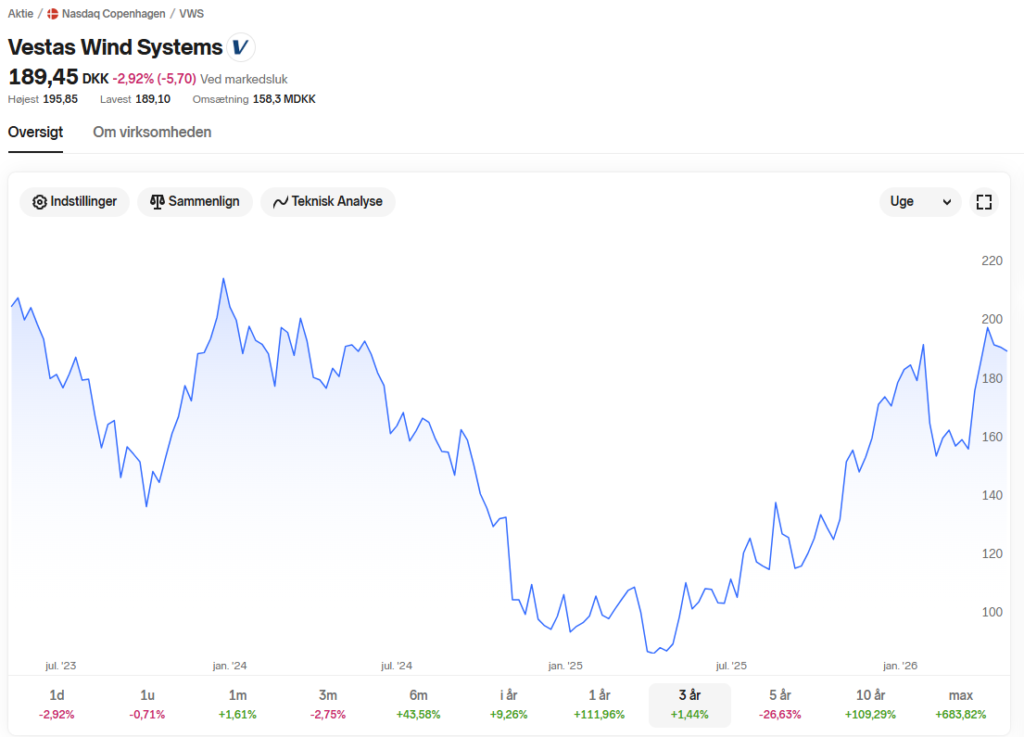Open Nasdaq Copenhagen breadcrumb link

coord(114,14)
